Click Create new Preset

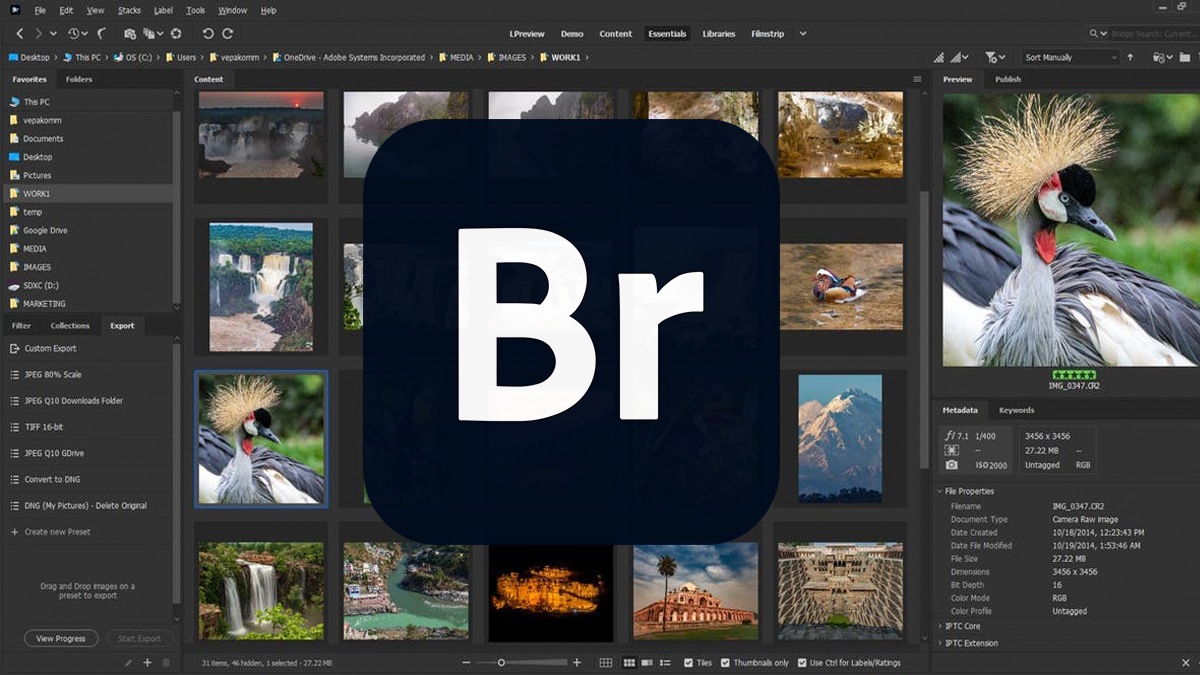tap(57, 532)
